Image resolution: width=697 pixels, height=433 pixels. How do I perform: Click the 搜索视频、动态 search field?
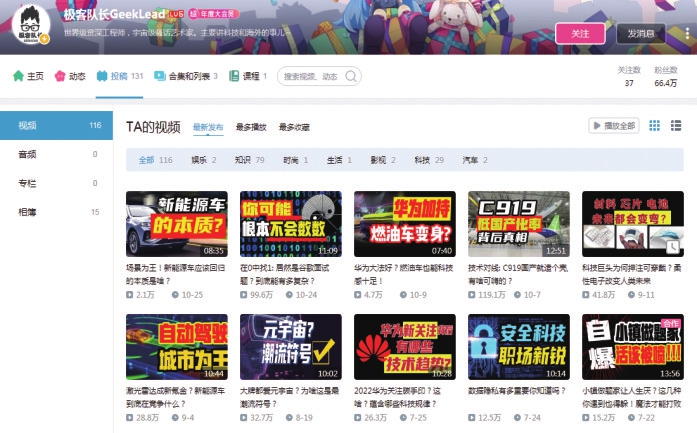click(319, 76)
